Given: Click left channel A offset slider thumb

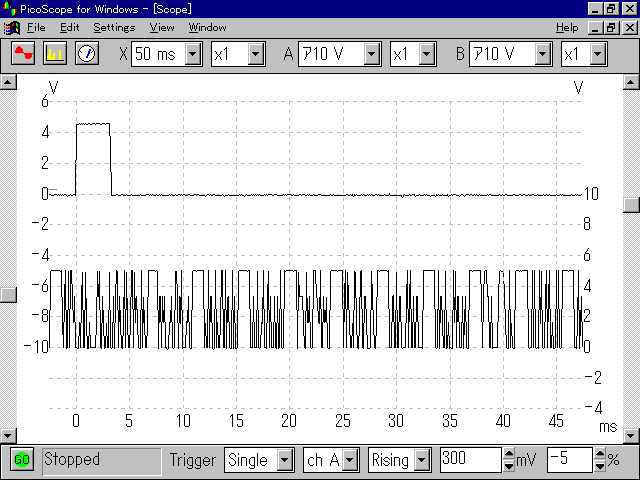Looking at the screenshot, I should click(x=8, y=294).
